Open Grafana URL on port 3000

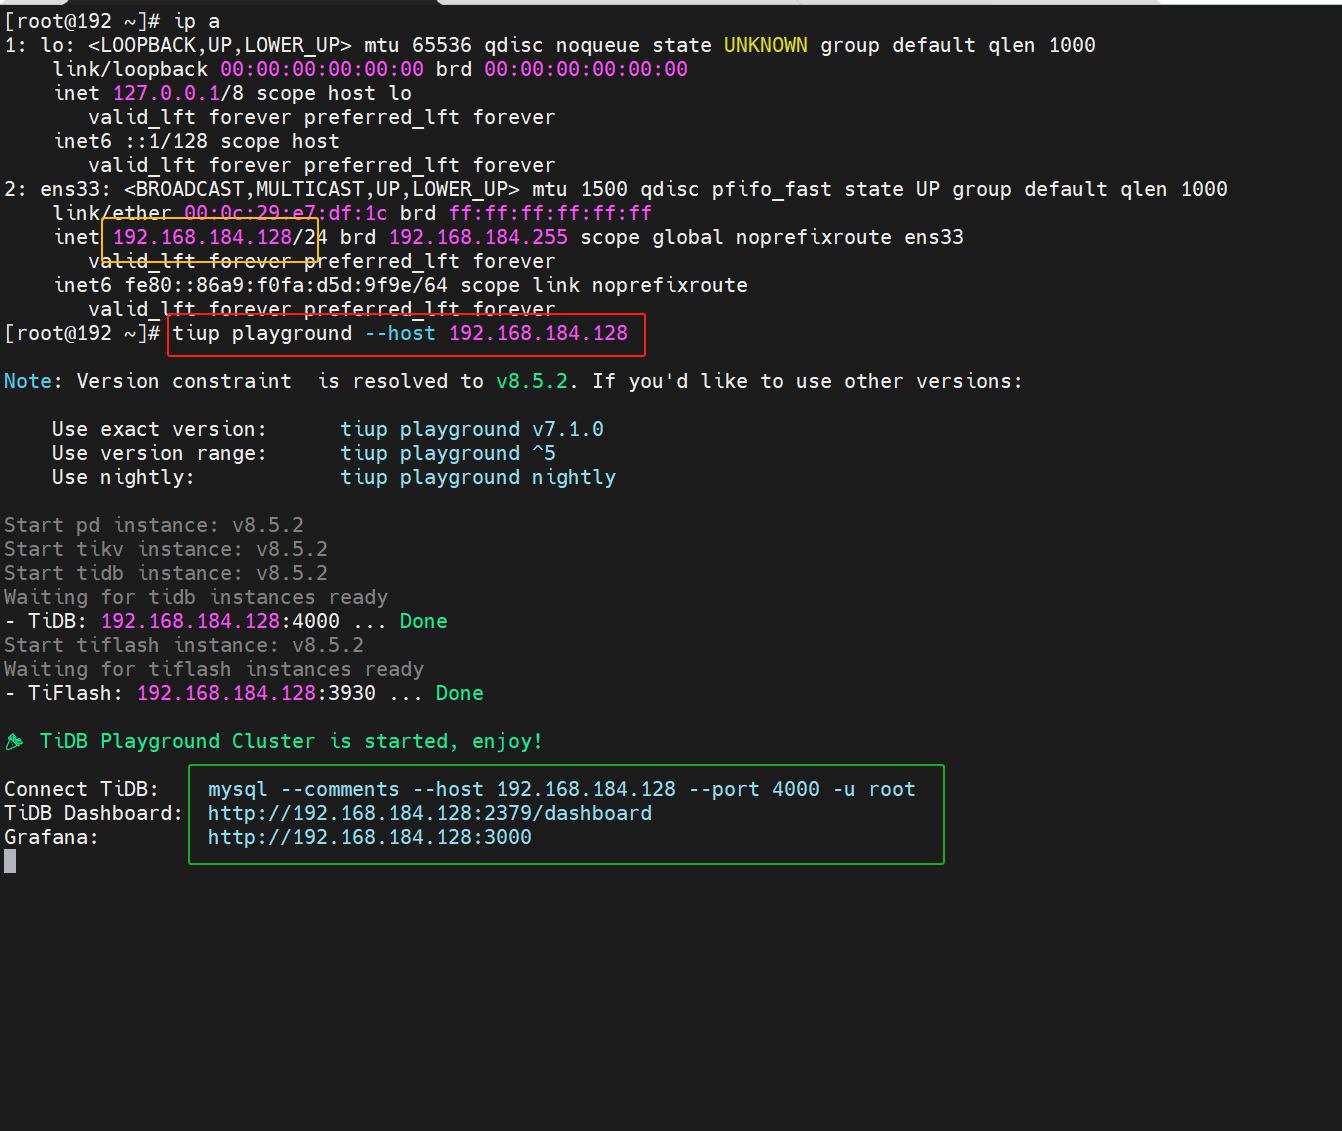370,837
